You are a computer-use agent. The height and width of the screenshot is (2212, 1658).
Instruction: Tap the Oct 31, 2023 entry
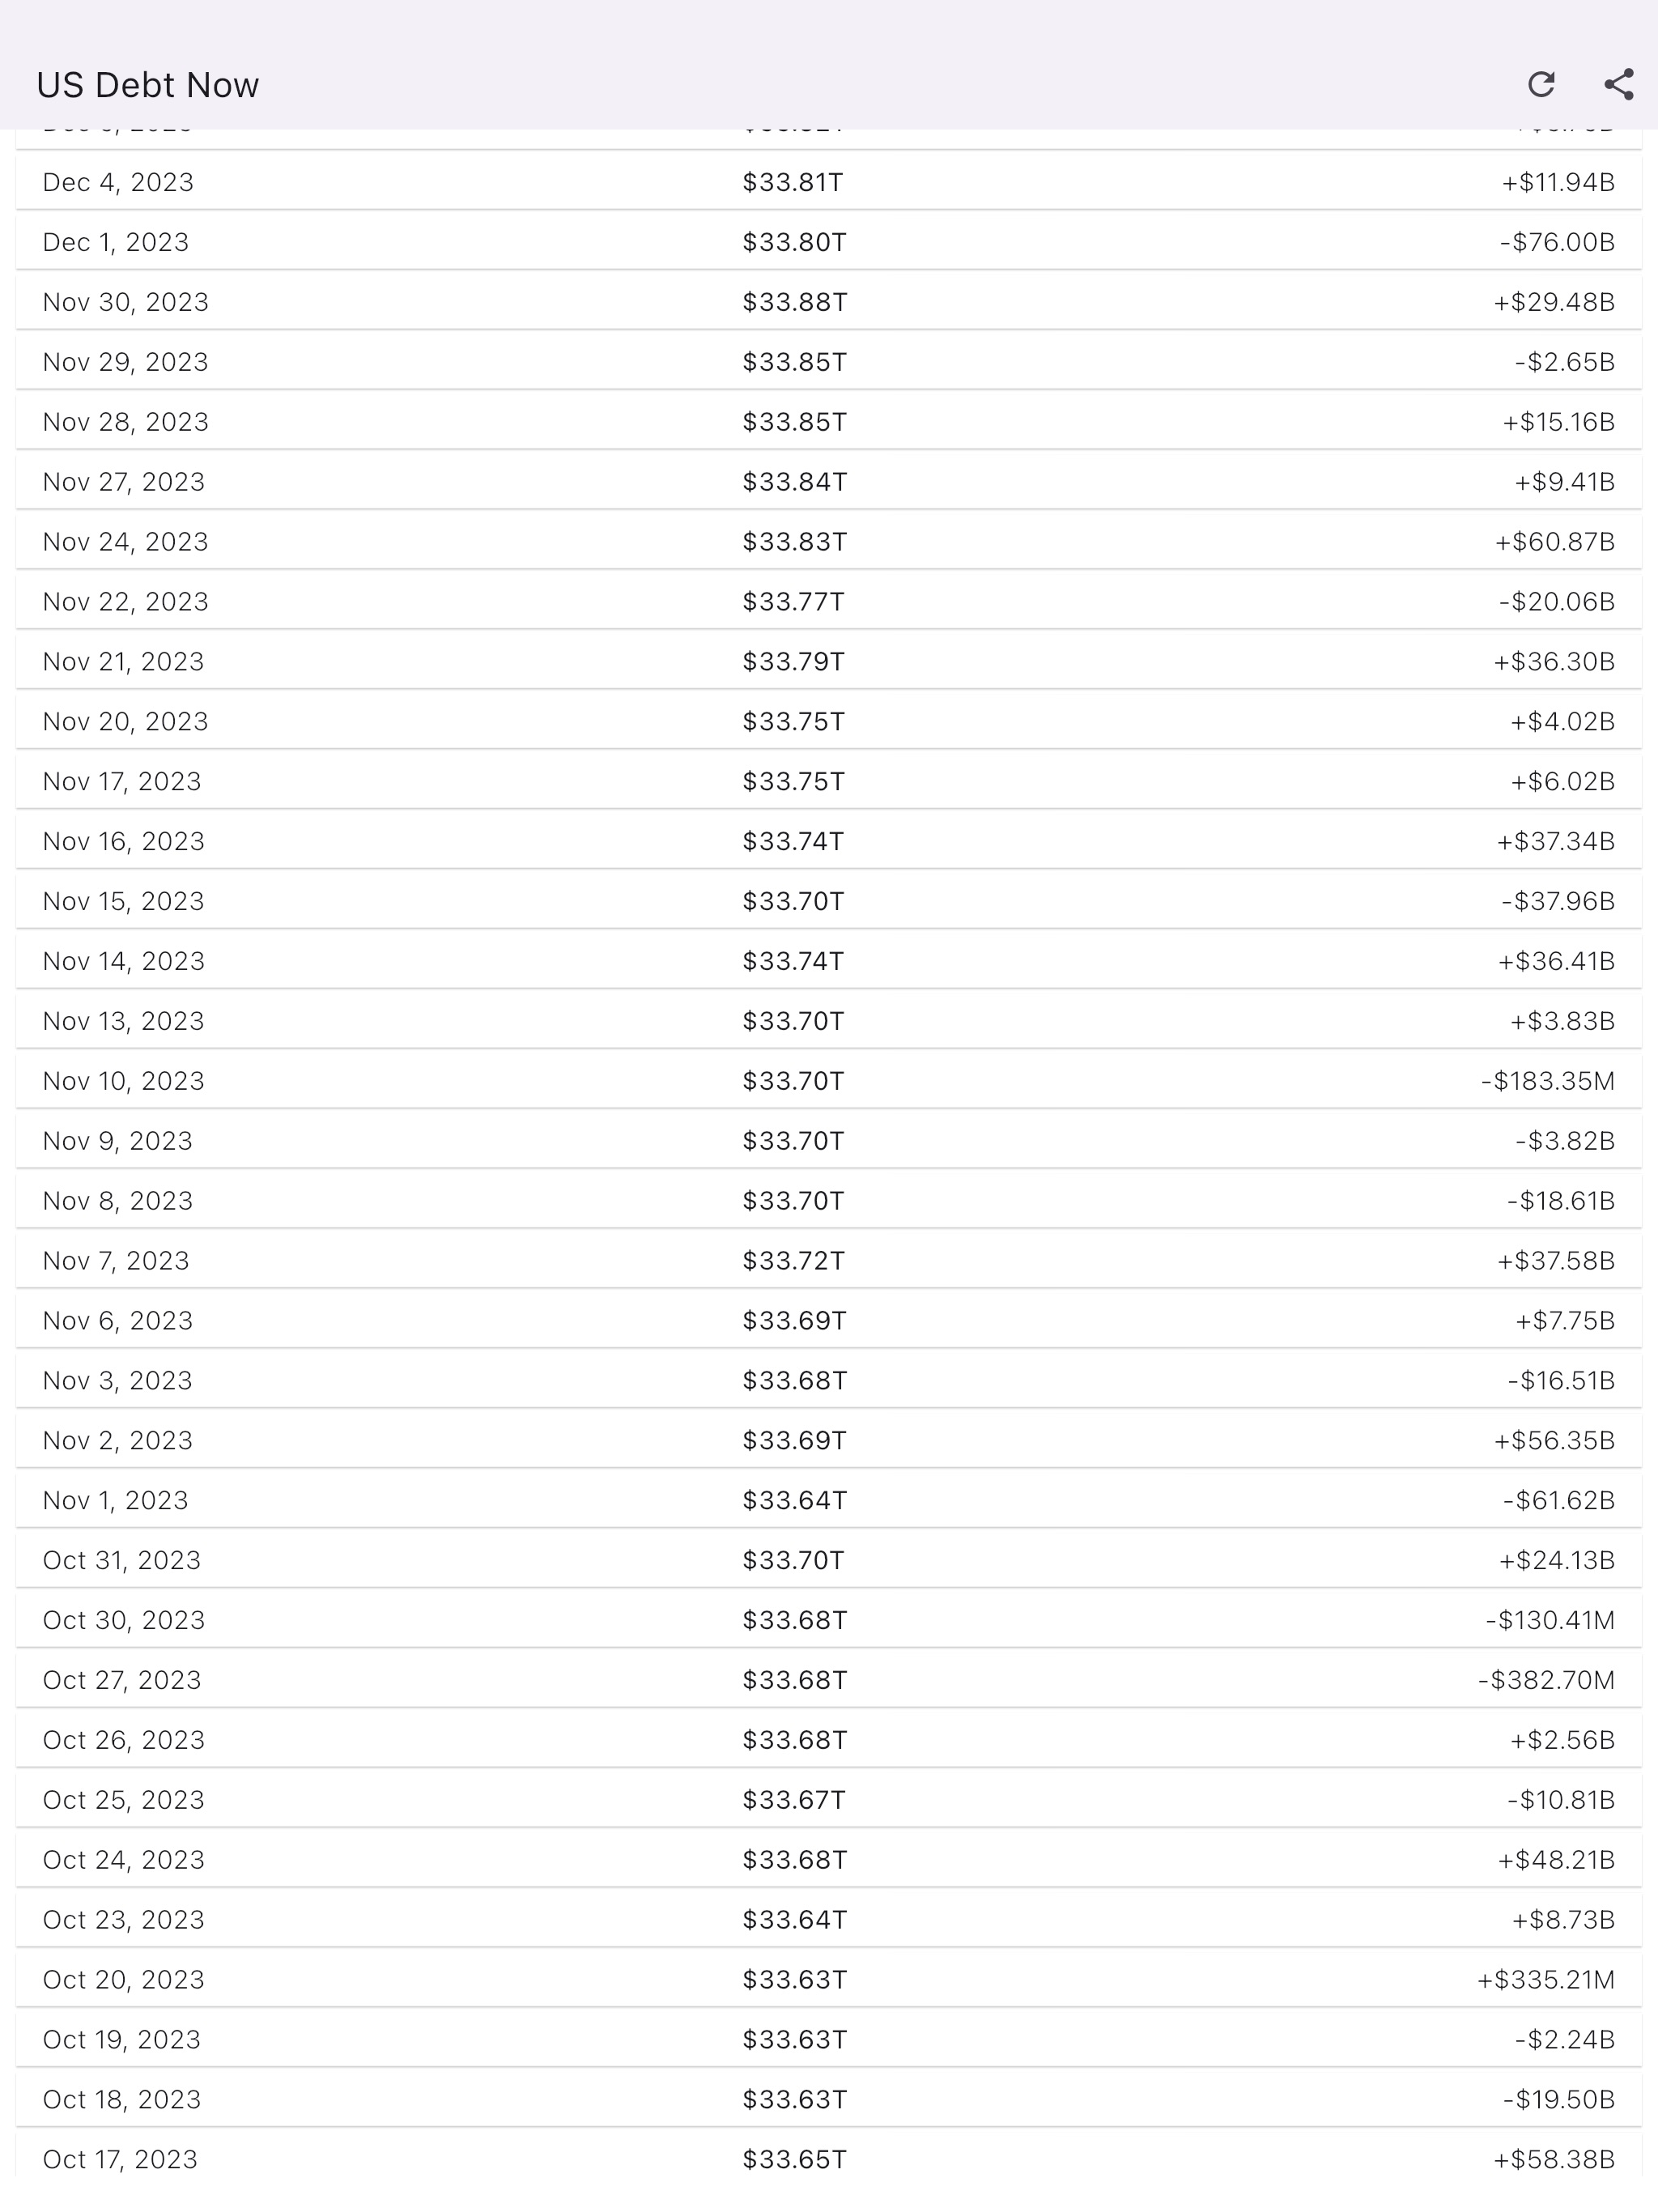pyautogui.click(x=829, y=1560)
